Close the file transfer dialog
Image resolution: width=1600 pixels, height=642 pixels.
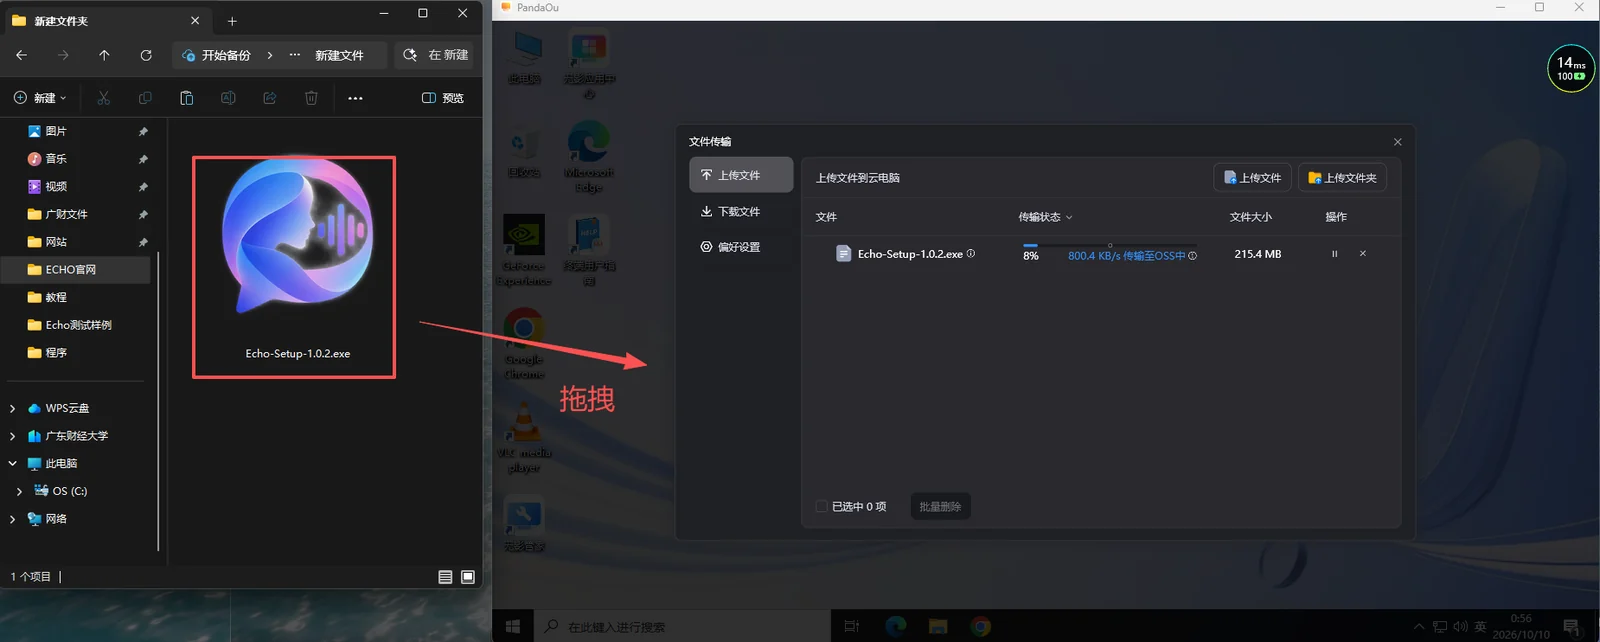coord(1397,142)
